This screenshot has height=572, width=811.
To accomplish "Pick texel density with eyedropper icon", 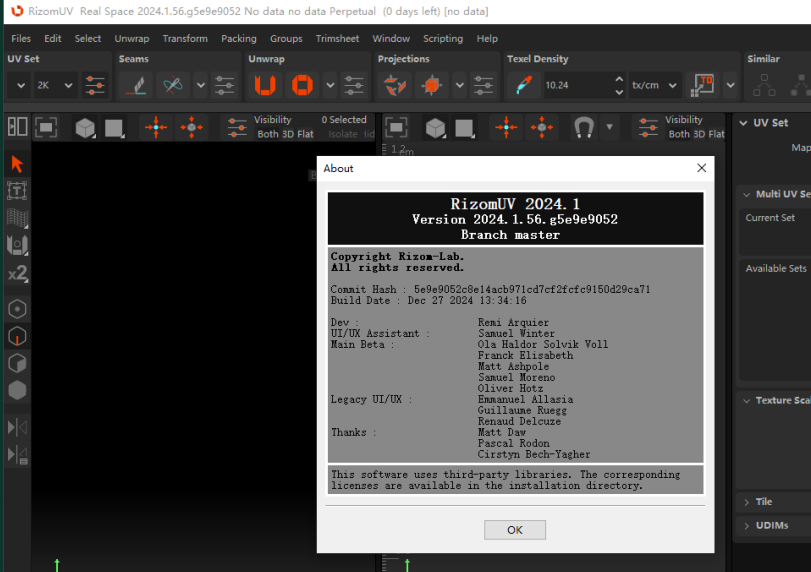I will 523,85.
